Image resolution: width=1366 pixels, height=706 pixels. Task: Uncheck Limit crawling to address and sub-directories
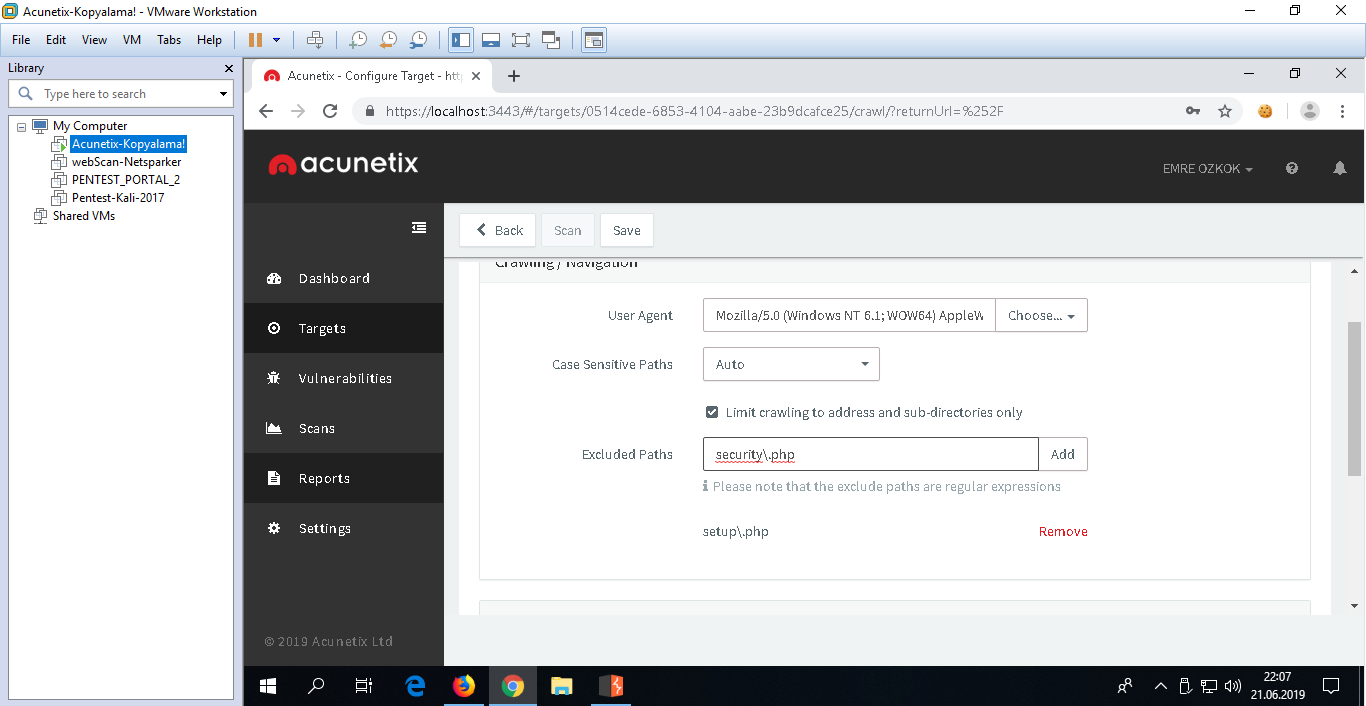712,412
